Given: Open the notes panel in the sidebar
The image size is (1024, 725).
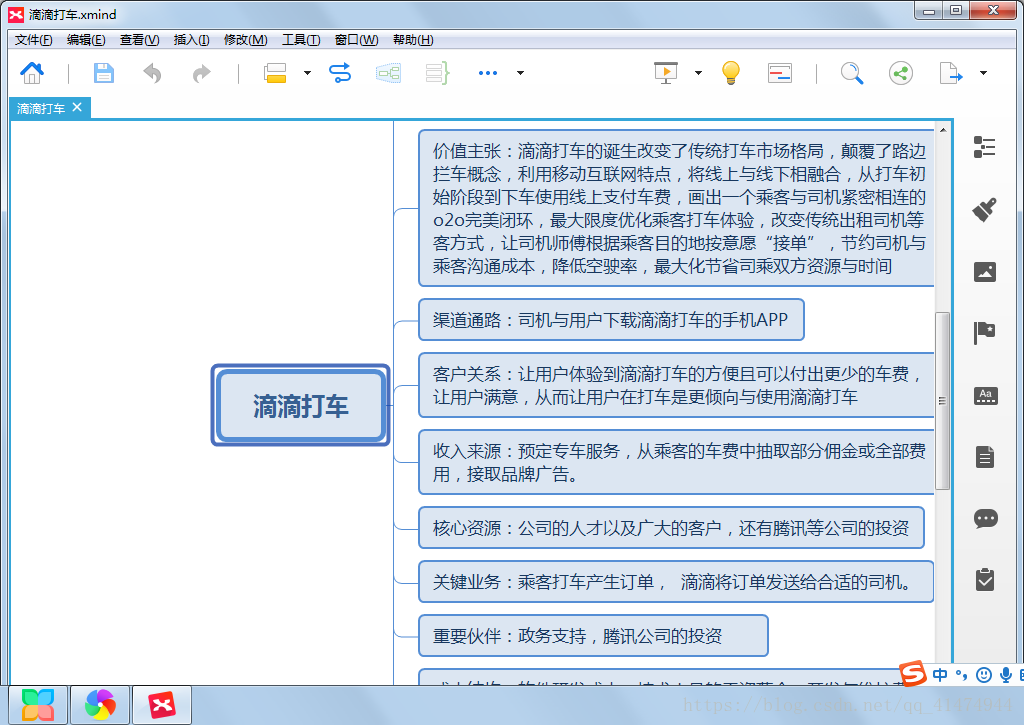Looking at the screenshot, I should click(985, 457).
